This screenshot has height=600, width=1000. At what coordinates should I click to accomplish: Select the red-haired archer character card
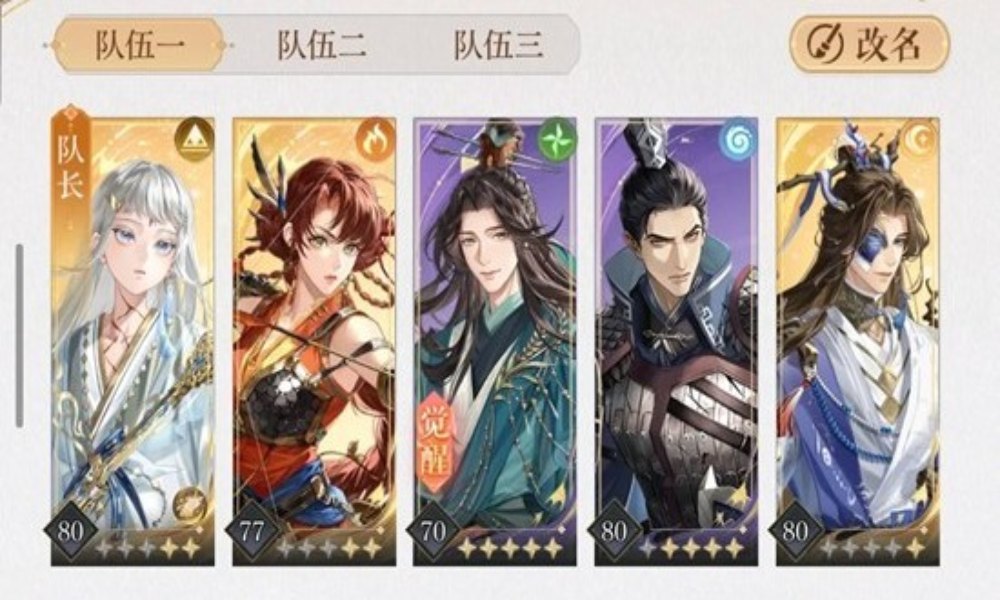pos(314,341)
